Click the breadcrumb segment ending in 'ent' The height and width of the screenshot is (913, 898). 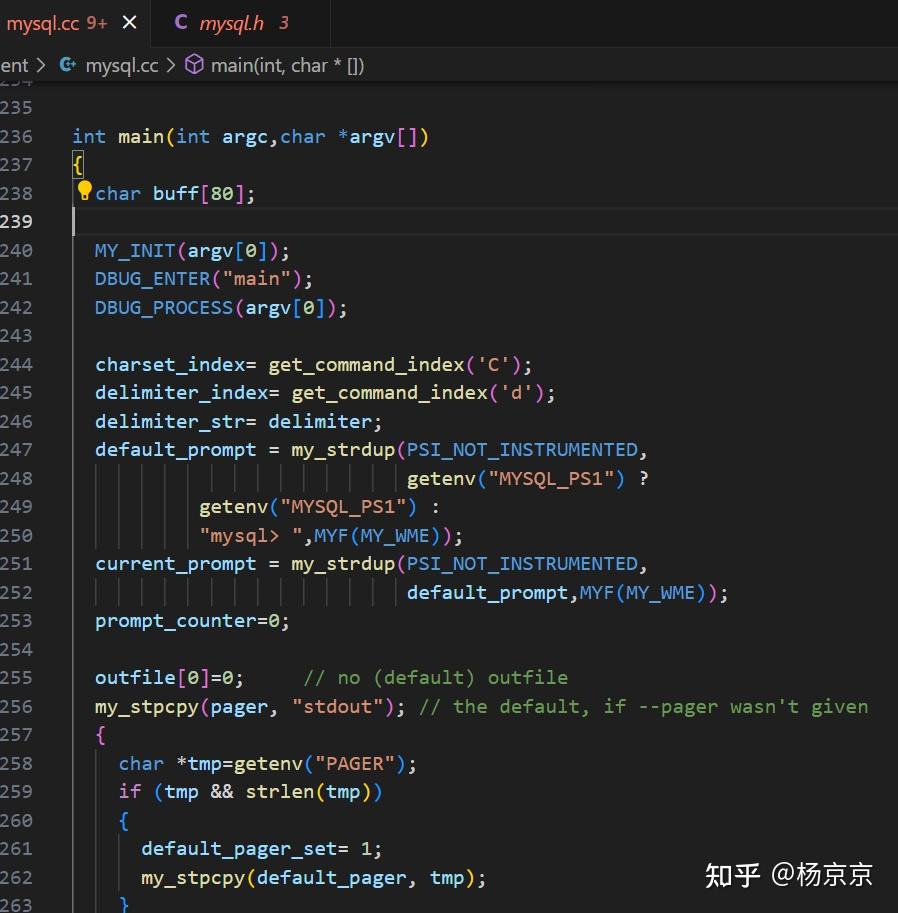coord(14,66)
